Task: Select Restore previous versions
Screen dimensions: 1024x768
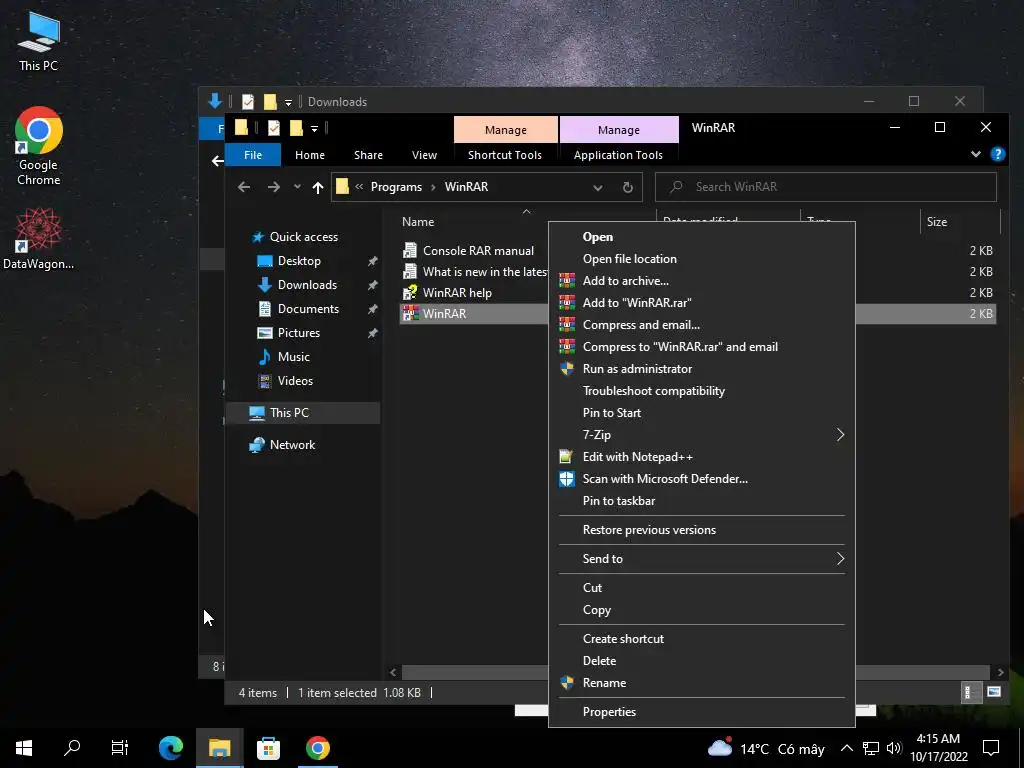Action: coord(702,530)
